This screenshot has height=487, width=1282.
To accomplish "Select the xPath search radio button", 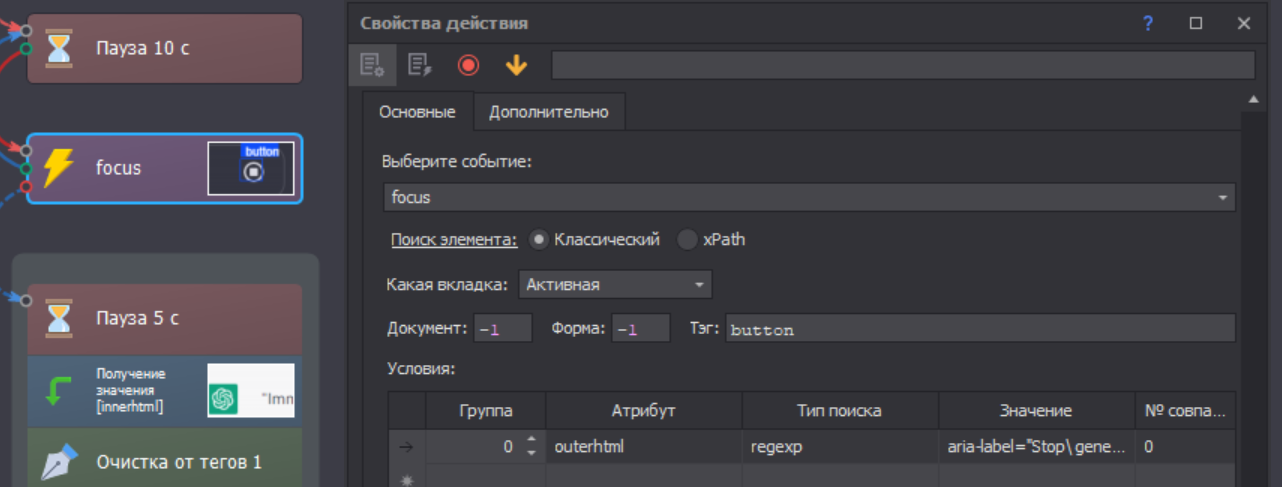I will click(x=688, y=240).
